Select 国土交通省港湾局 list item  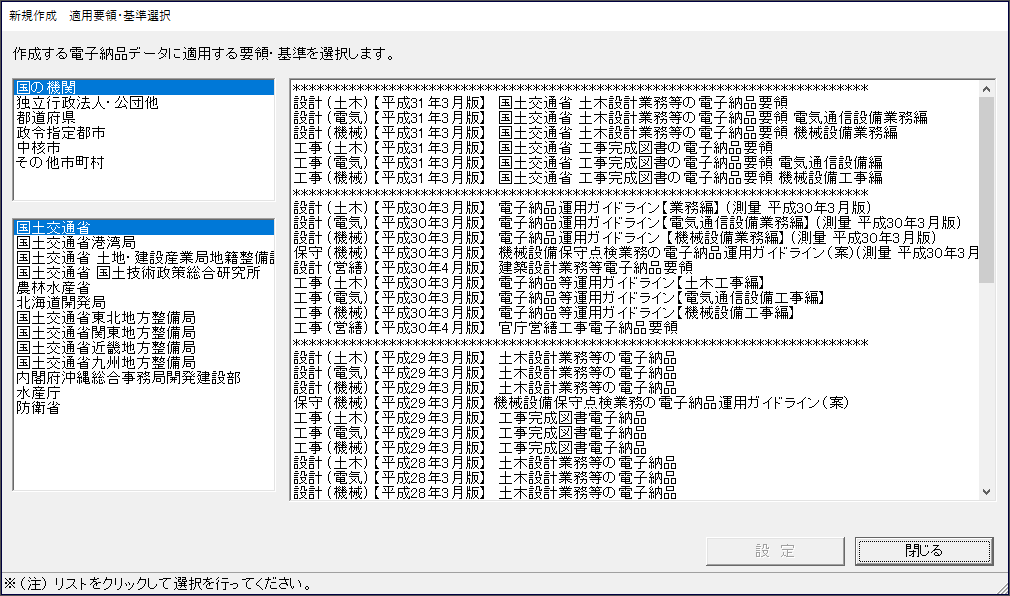[144, 242]
